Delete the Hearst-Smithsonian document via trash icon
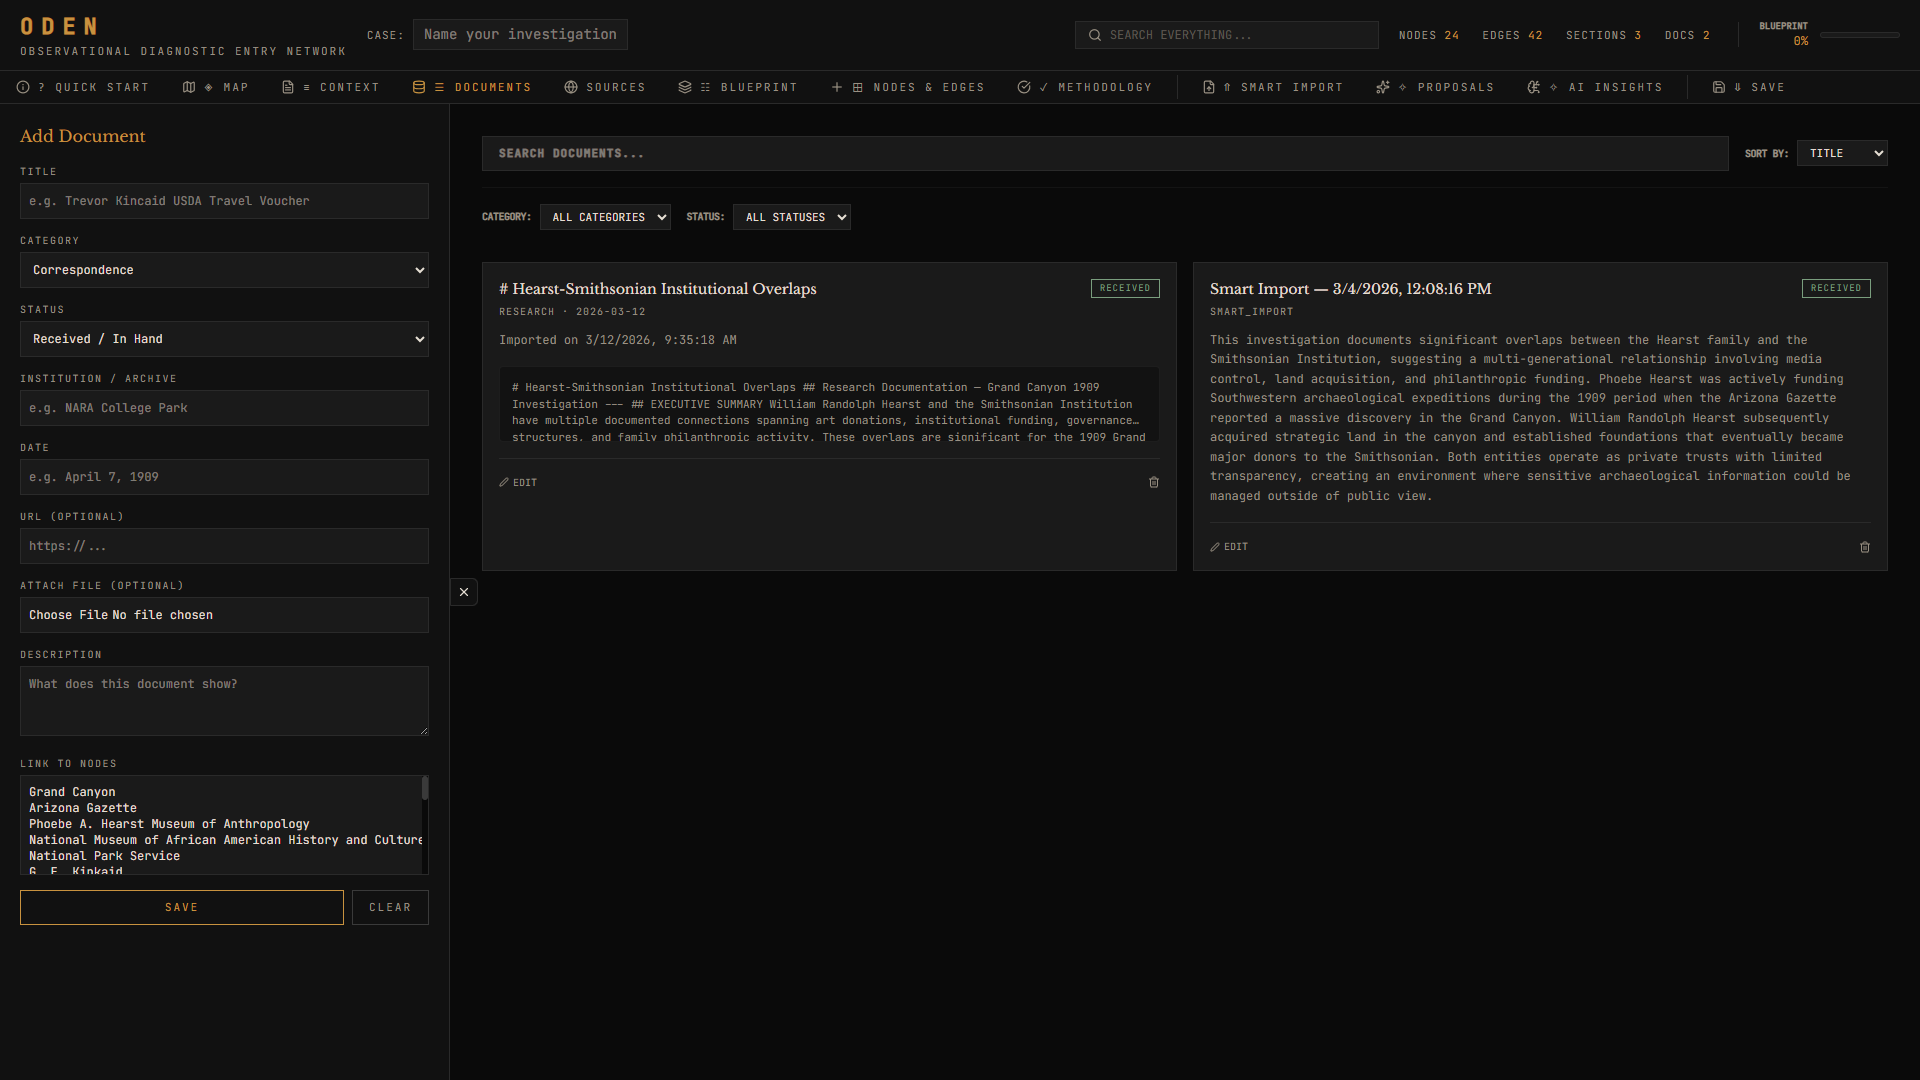Screen dimensions: 1920x1080 tap(1154, 482)
